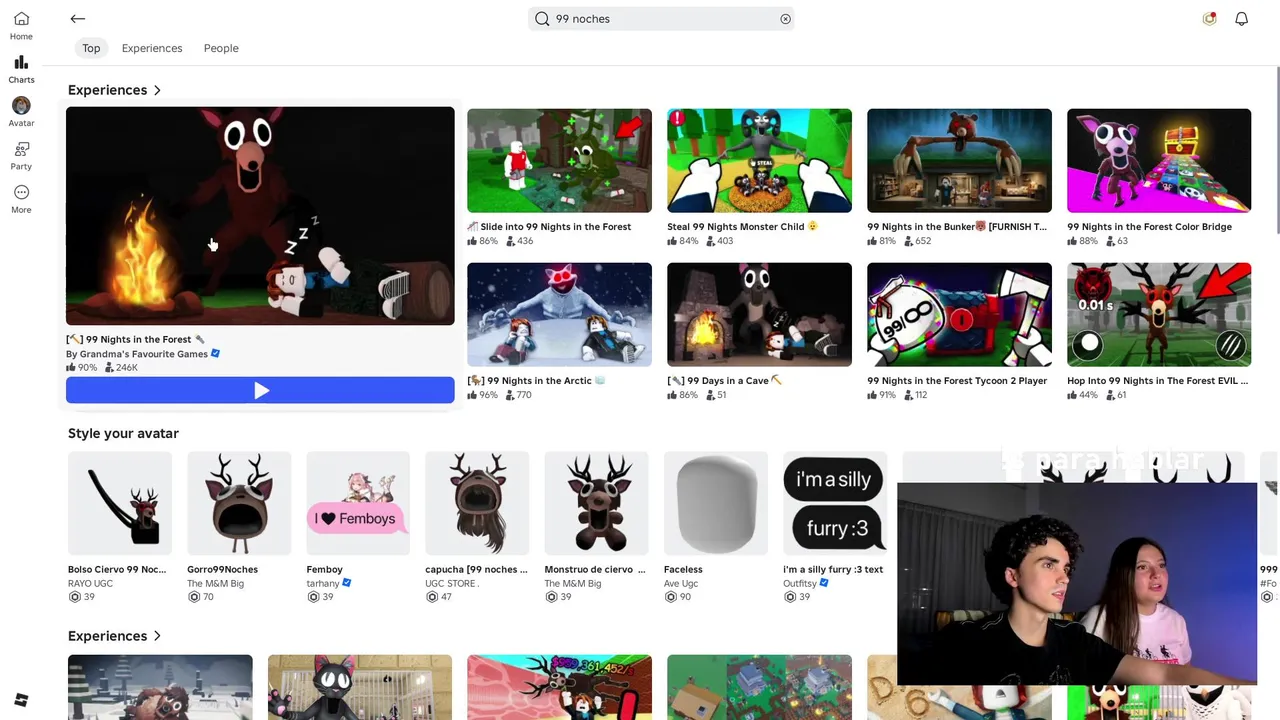This screenshot has height=720, width=1280.
Task: Open the Robux balance icon
Action: coord(1209,19)
